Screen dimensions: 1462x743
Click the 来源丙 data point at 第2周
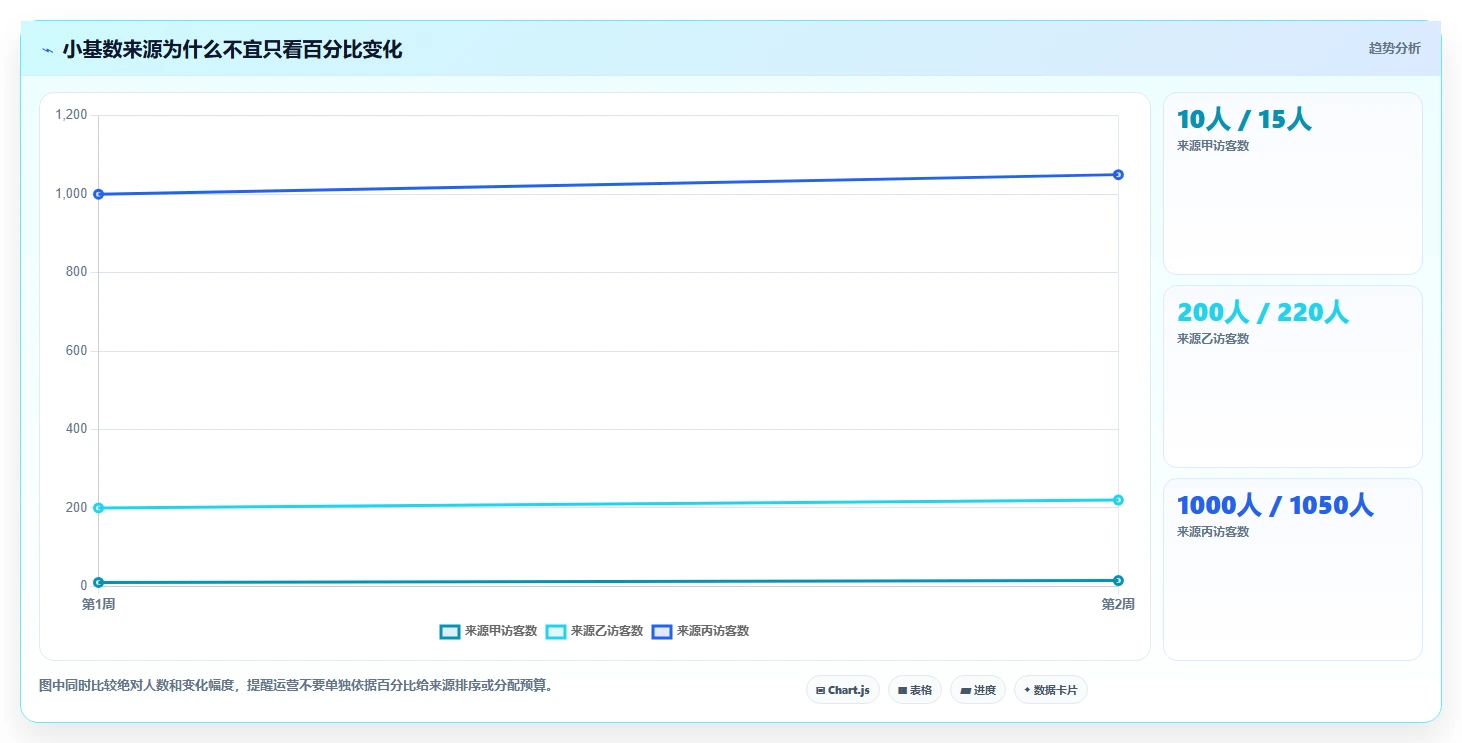[1118, 175]
